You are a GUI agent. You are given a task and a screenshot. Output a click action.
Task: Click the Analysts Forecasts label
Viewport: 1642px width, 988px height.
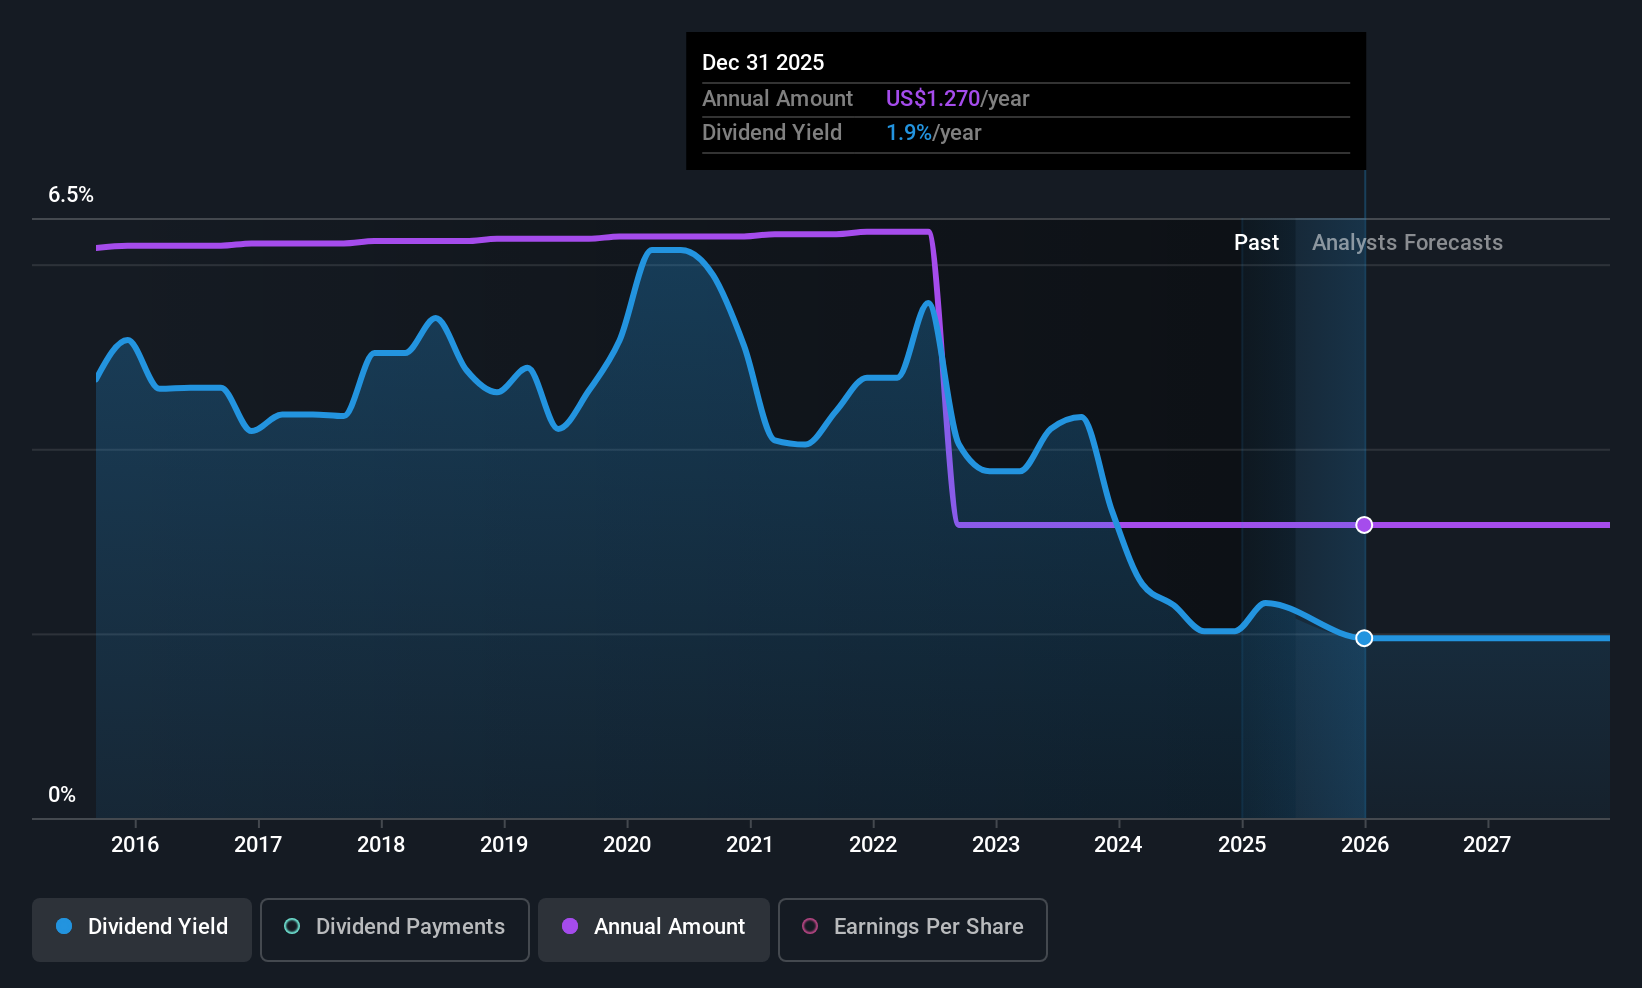[1407, 243]
